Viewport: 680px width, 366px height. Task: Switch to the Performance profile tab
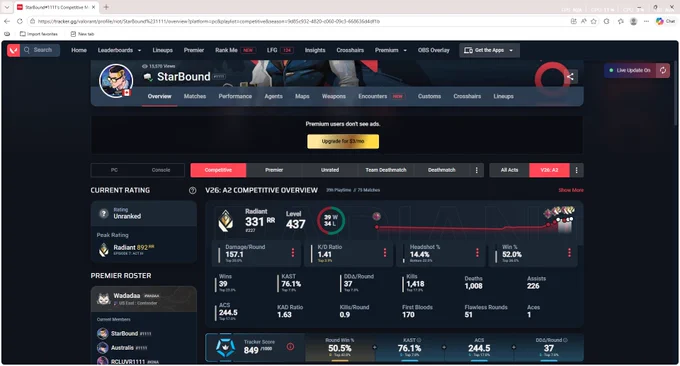click(235, 96)
